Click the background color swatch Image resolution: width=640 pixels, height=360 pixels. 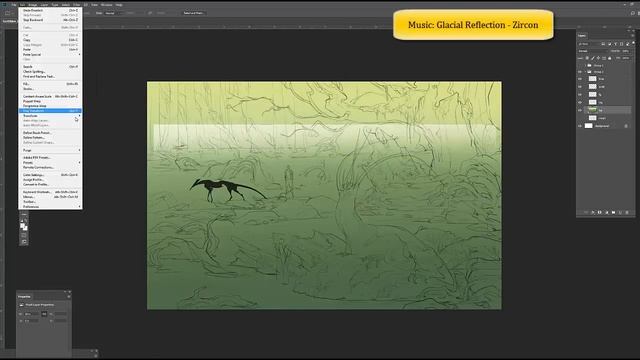coord(26,228)
